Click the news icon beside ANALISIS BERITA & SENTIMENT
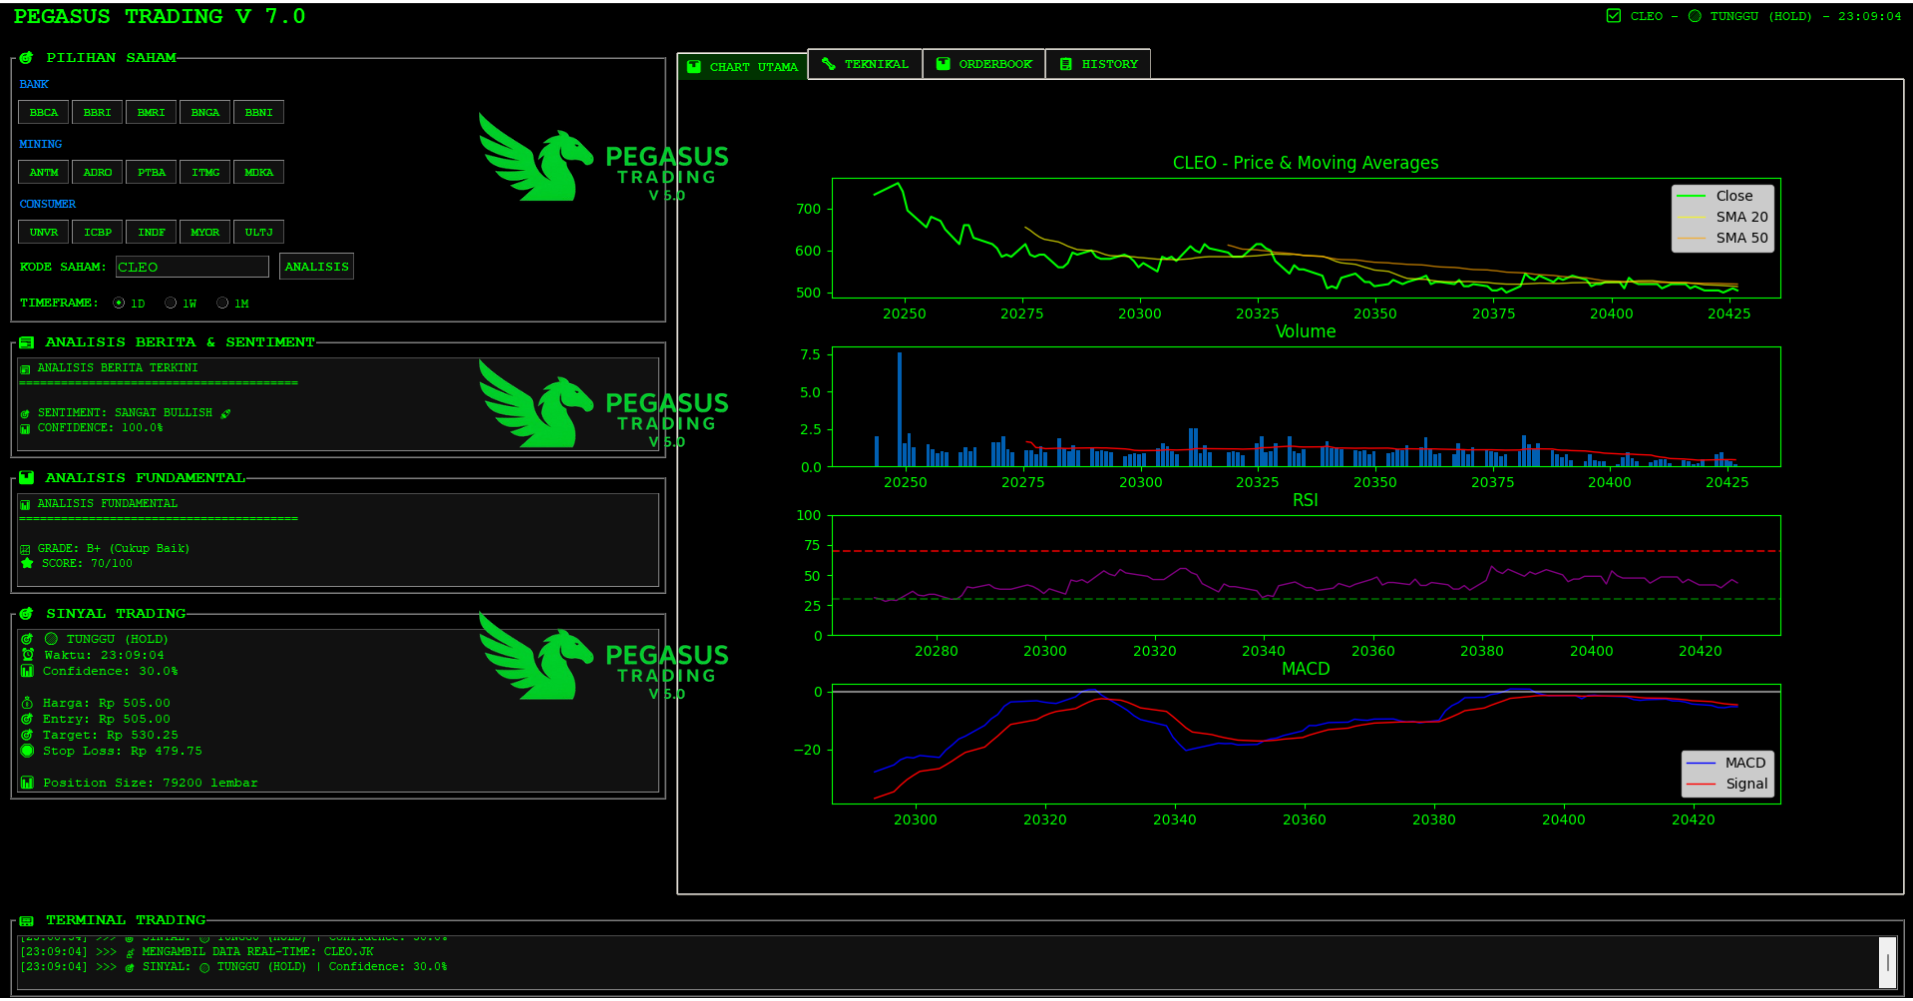 pos(26,342)
